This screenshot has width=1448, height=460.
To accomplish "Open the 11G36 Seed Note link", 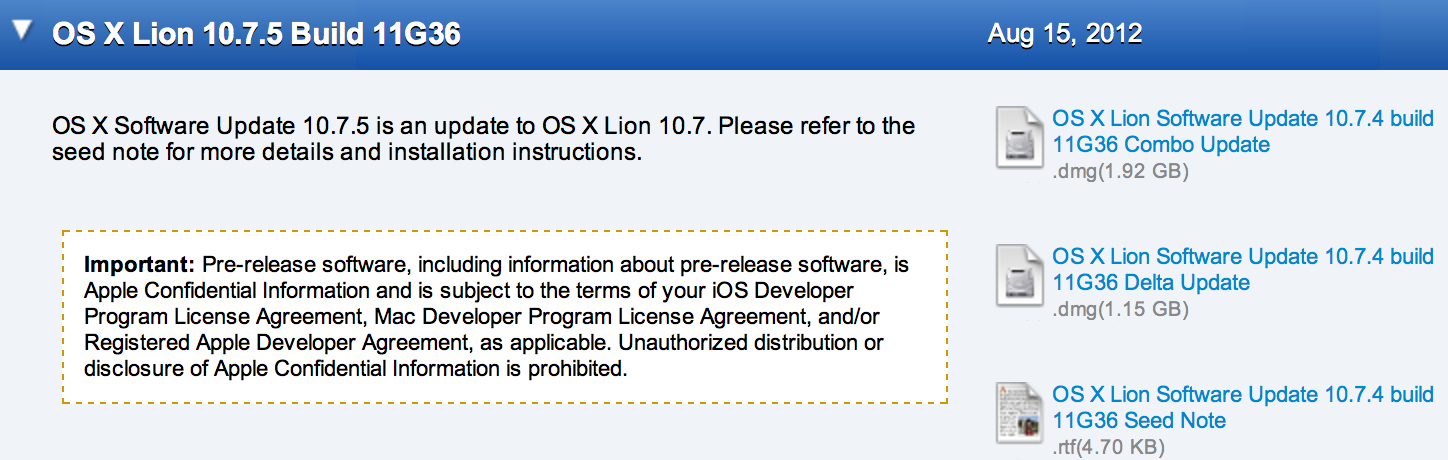I will pyautogui.click(x=1243, y=407).
